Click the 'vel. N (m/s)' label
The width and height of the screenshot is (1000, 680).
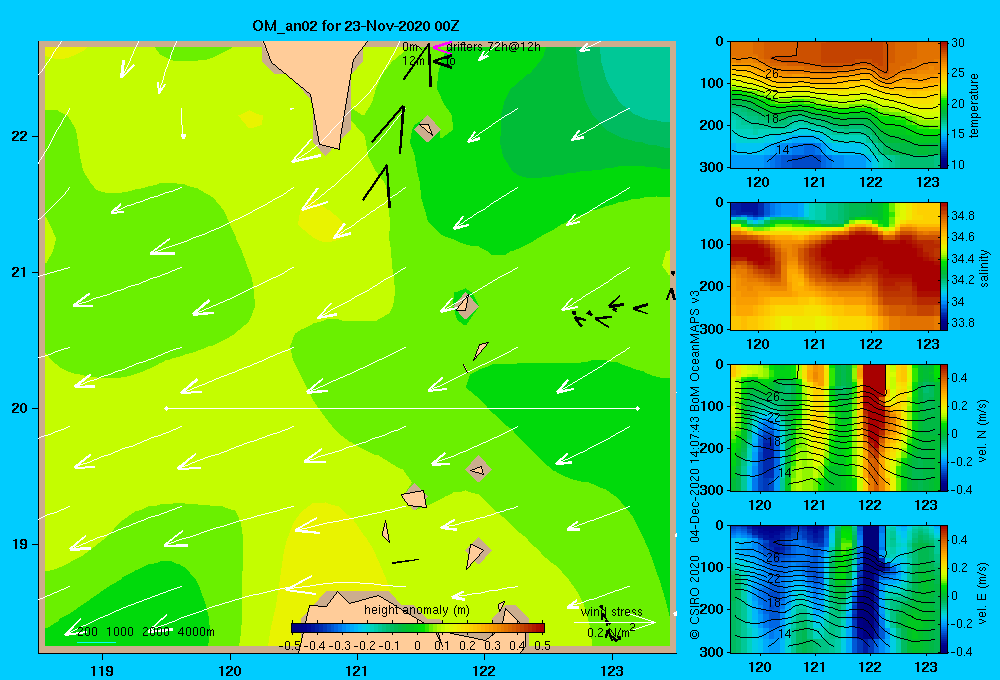click(983, 431)
